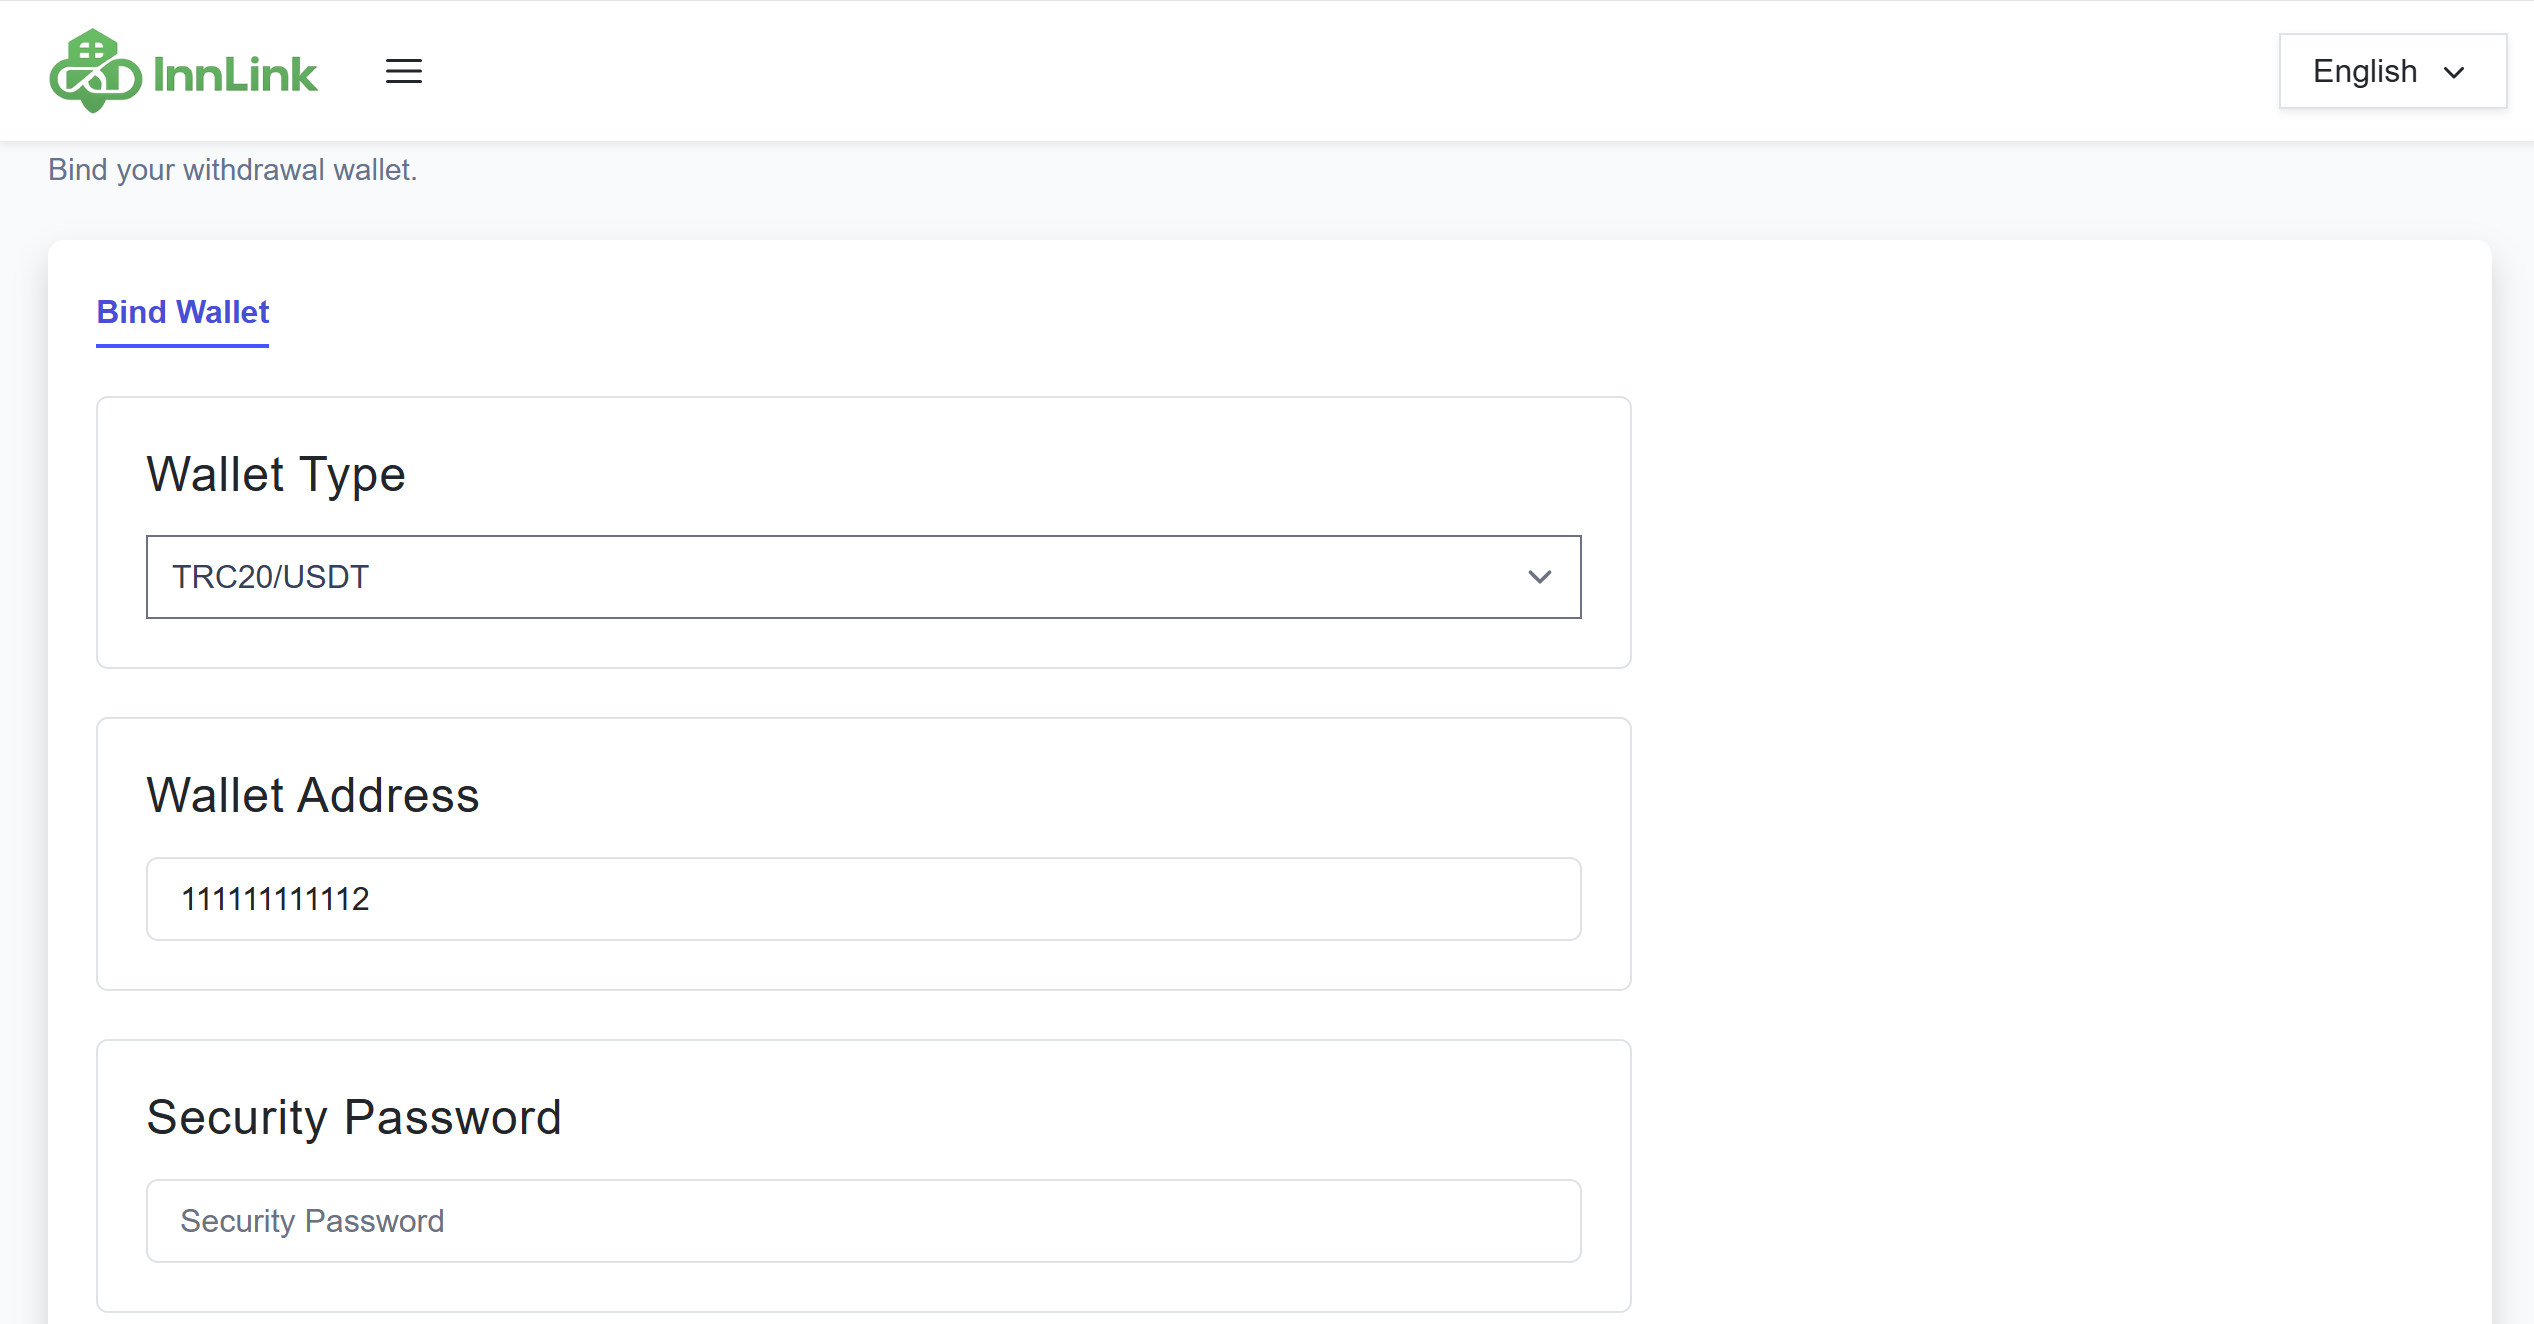The image size is (2534, 1324).
Task: Click the TRC20/USDT selected value text
Action: pyautogui.click(x=270, y=577)
